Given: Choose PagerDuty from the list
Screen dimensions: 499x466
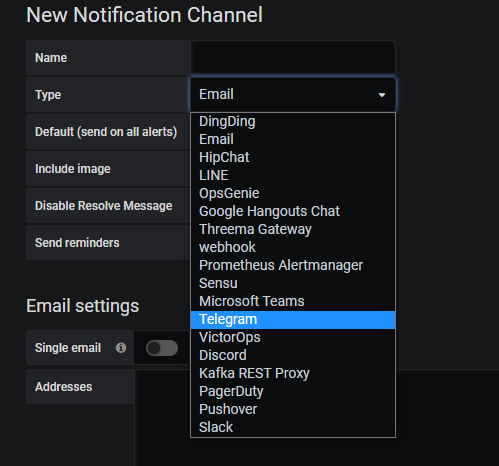Looking at the screenshot, I should tap(293, 391).
